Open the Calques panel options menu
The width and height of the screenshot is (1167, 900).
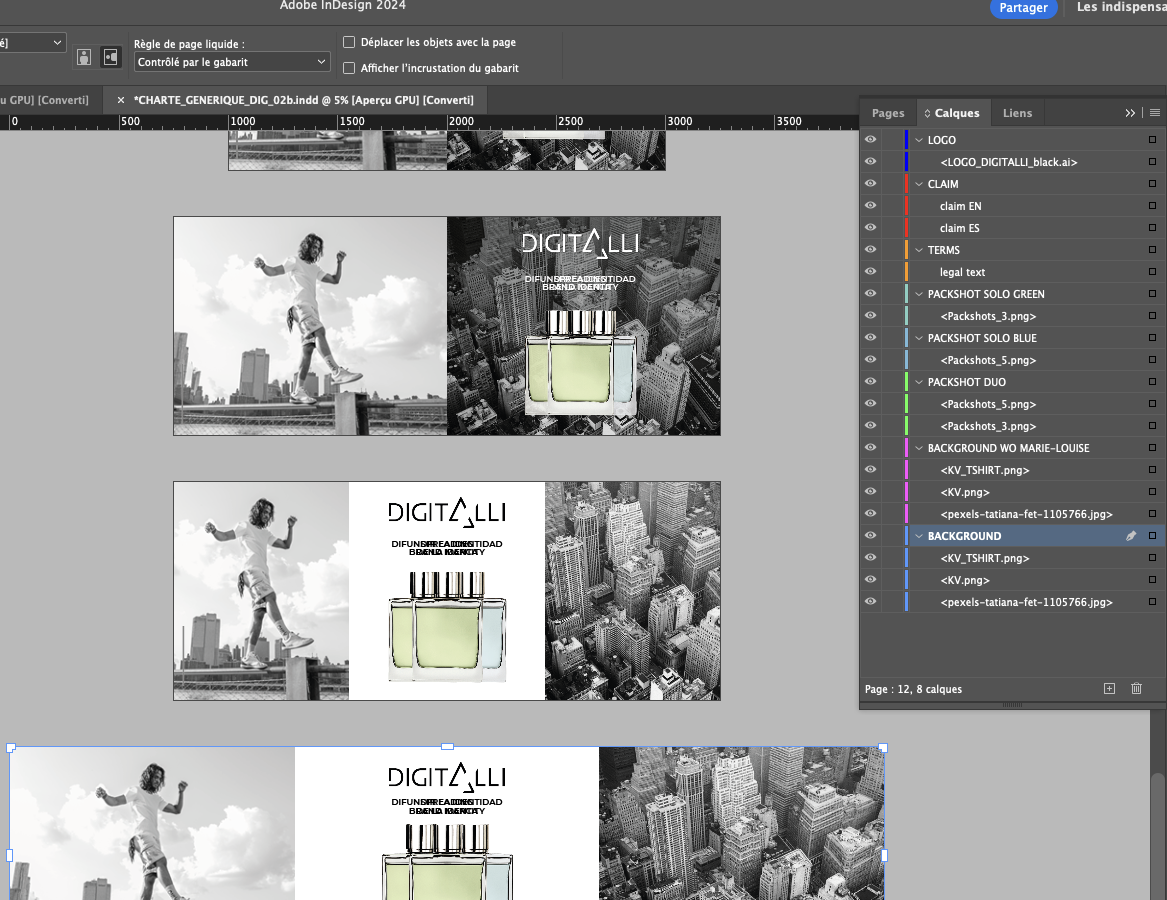click(1154, 112)
